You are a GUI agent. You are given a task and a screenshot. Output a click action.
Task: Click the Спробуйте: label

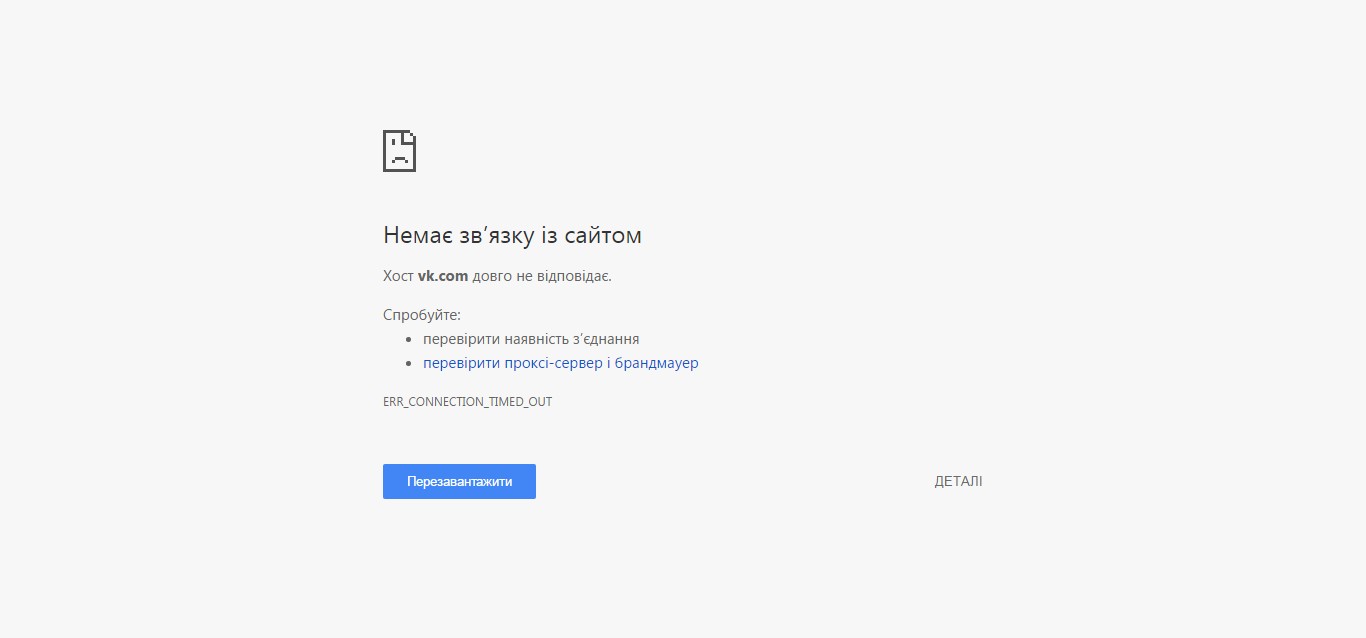[x=422, y=315]
